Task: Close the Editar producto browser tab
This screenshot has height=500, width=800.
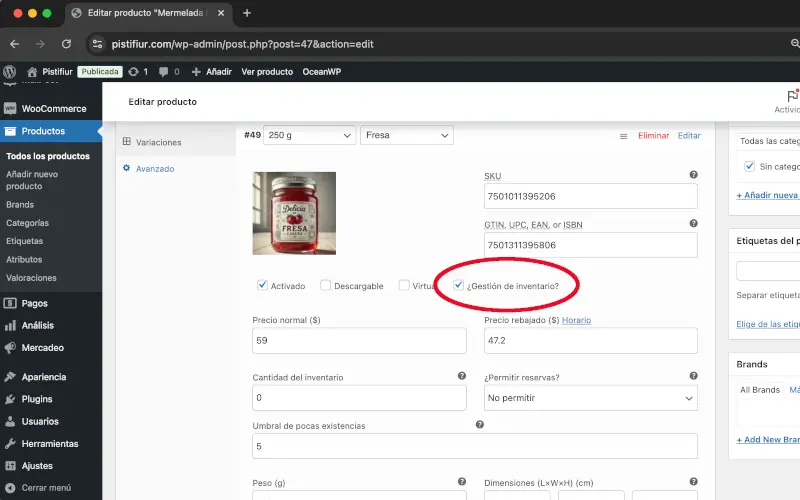Action: click(221, 13)
